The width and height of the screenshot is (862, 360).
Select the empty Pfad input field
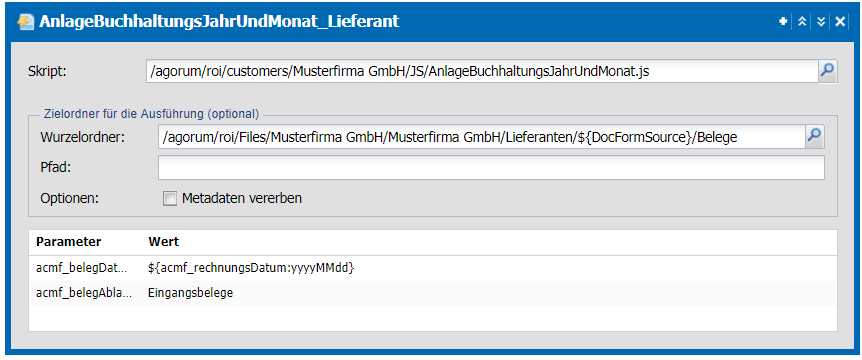[491, 168]
